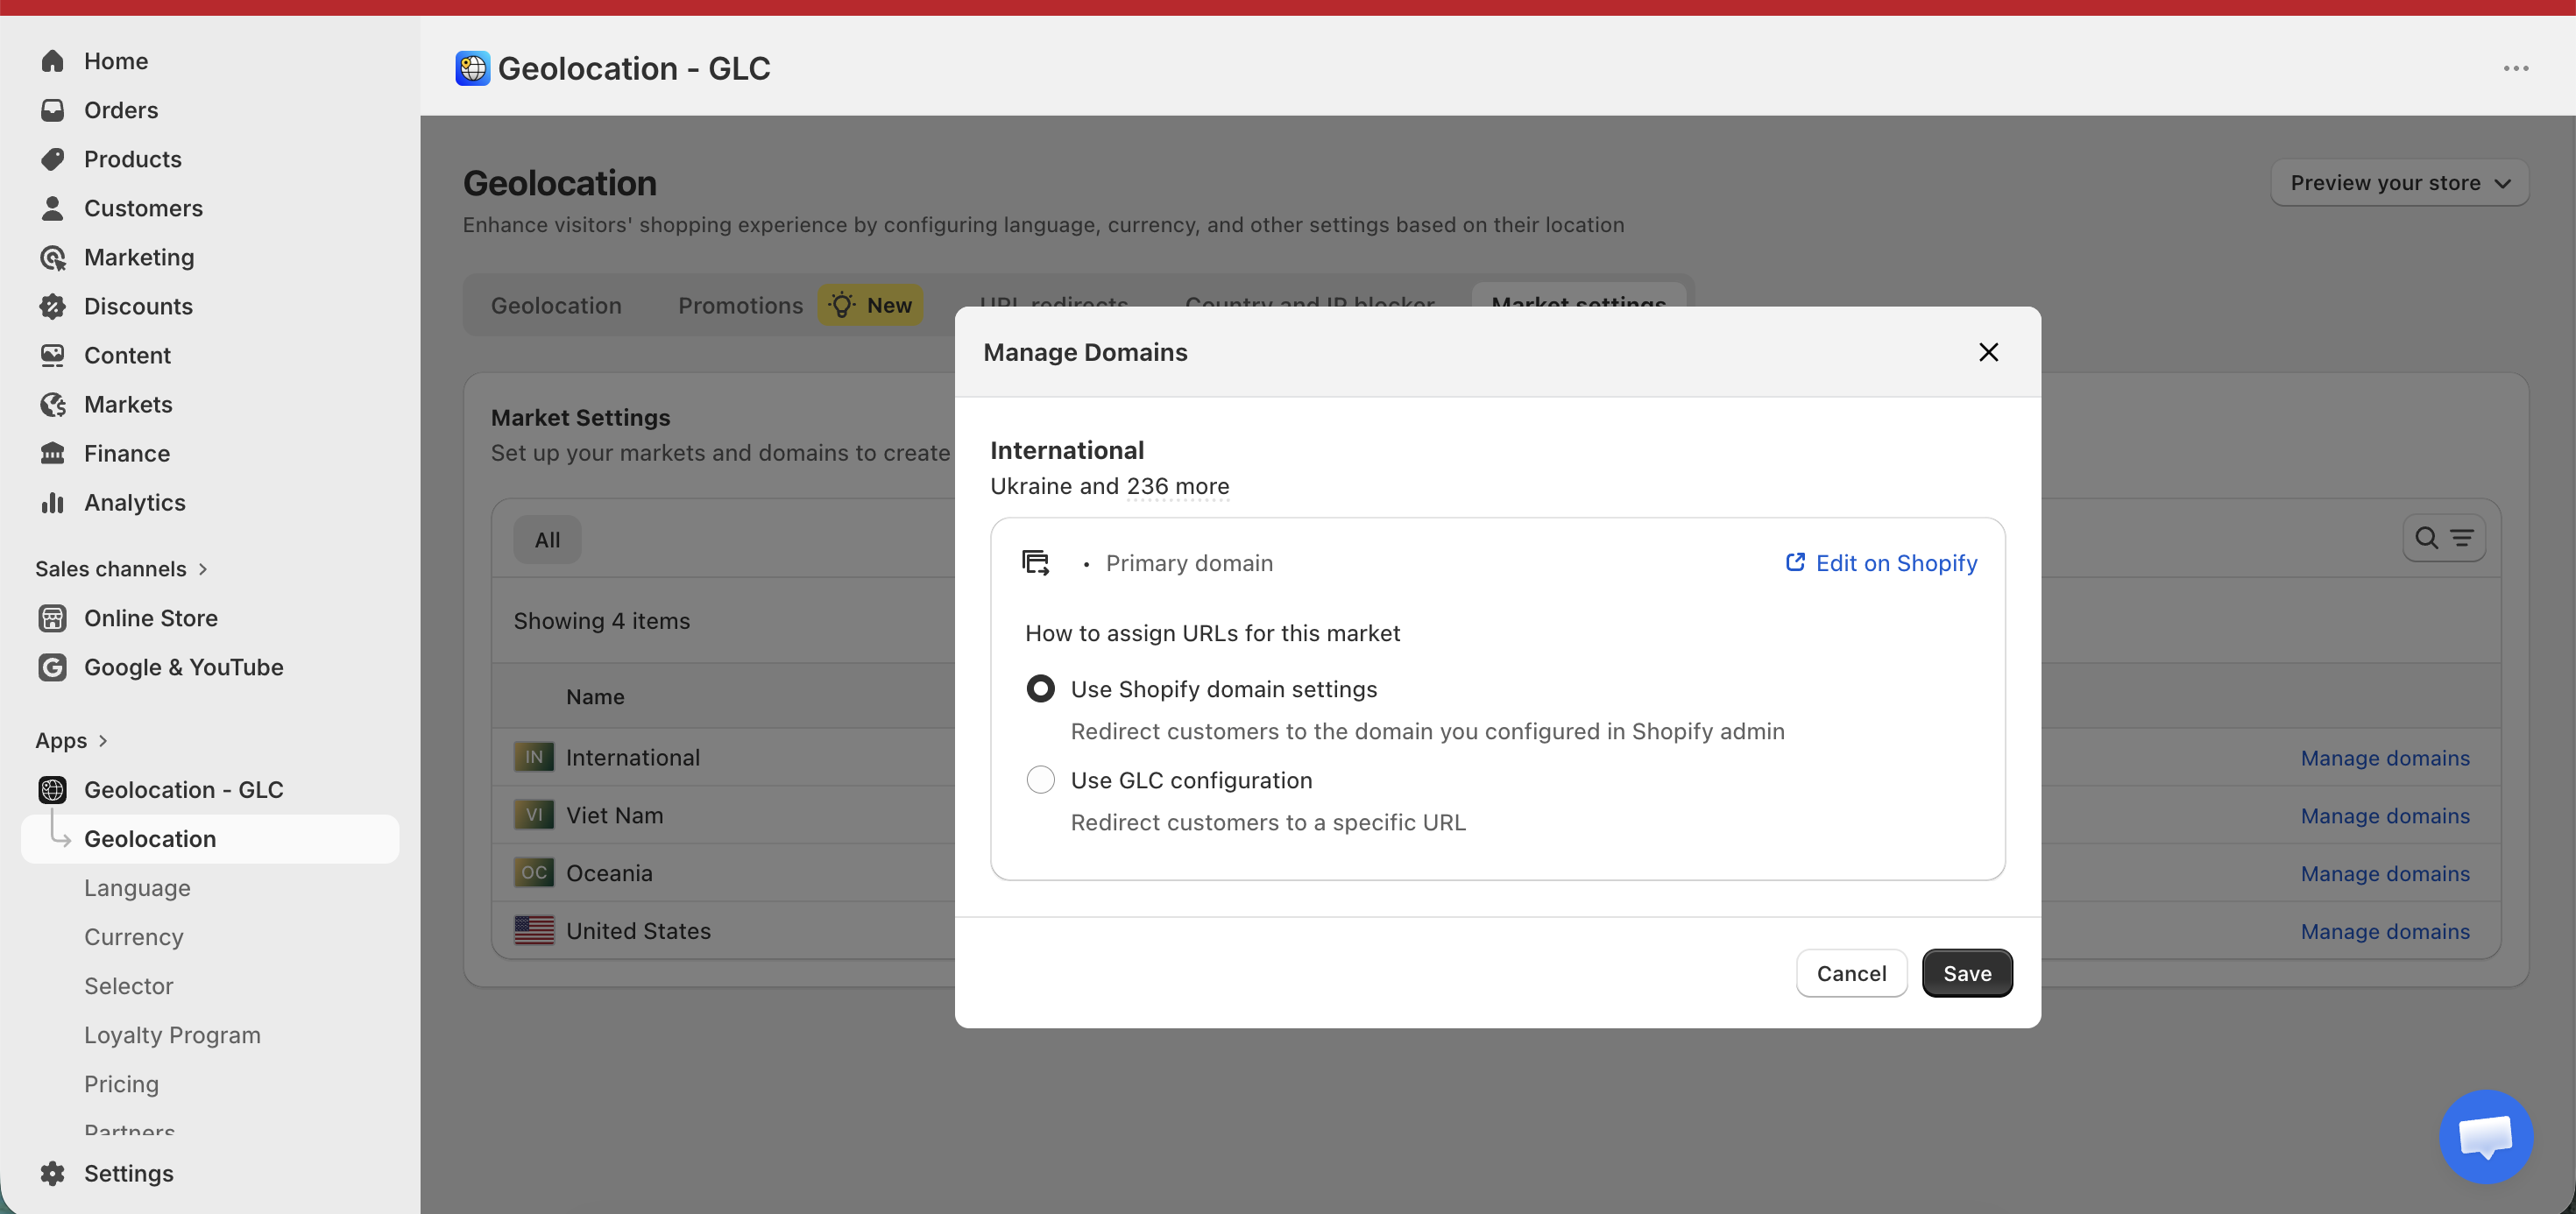This screenshot has height=1214, width=2576.
Task: Click the Content icon in sidebar
Action: click(53, 355)
